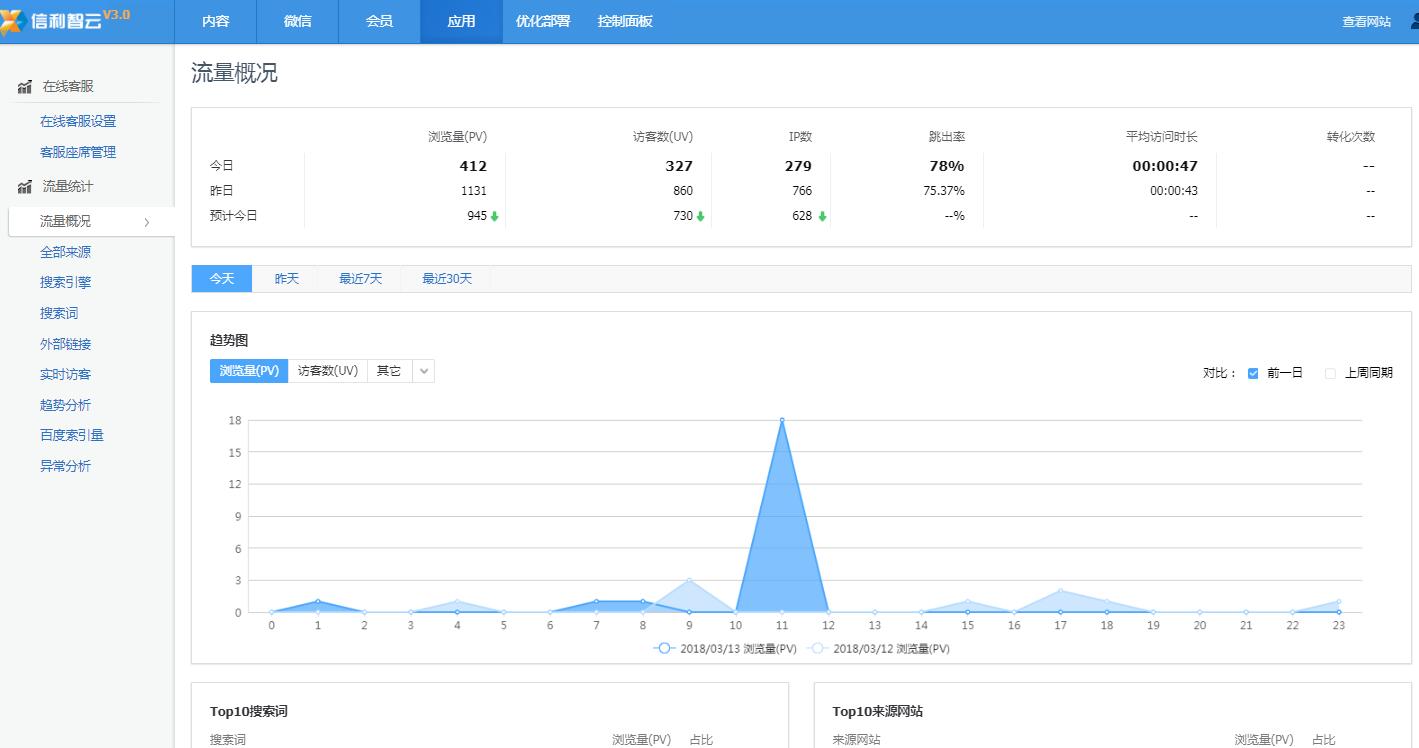Select 搜索引擎 in the sidebar
This screenshot has height=748, width=1419.
65,282
